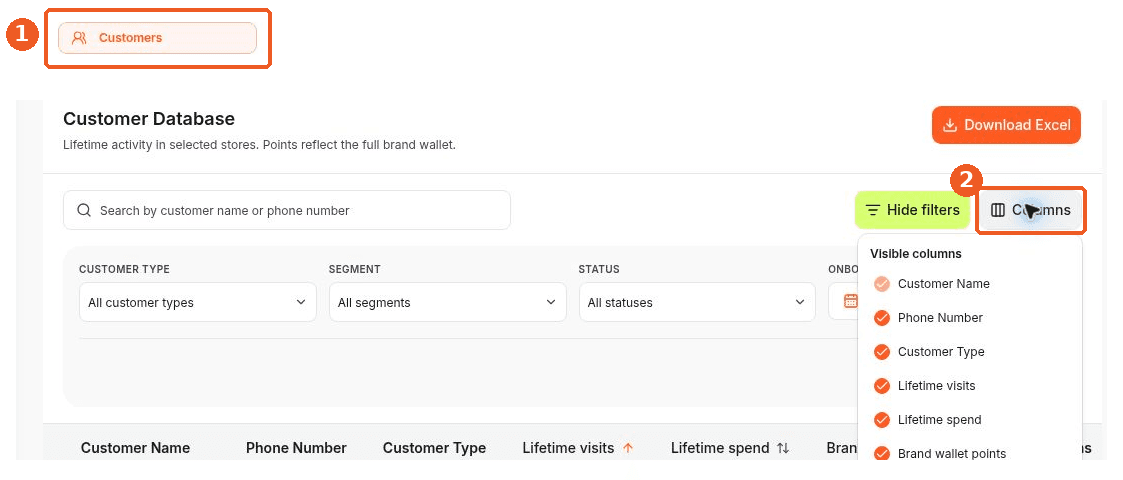
Task: Click the Lifetime spend sort arrows icon
Action: (783, 448)
